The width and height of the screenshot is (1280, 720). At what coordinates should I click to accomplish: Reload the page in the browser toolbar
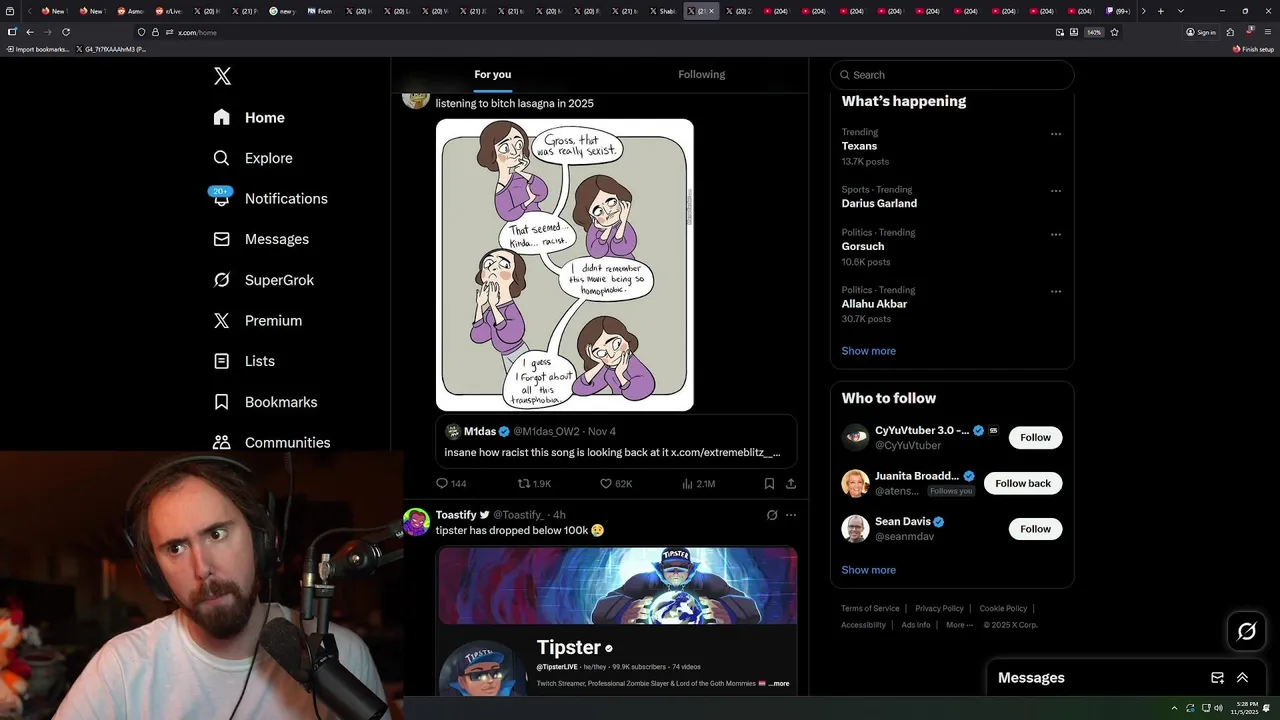point(66,32)
